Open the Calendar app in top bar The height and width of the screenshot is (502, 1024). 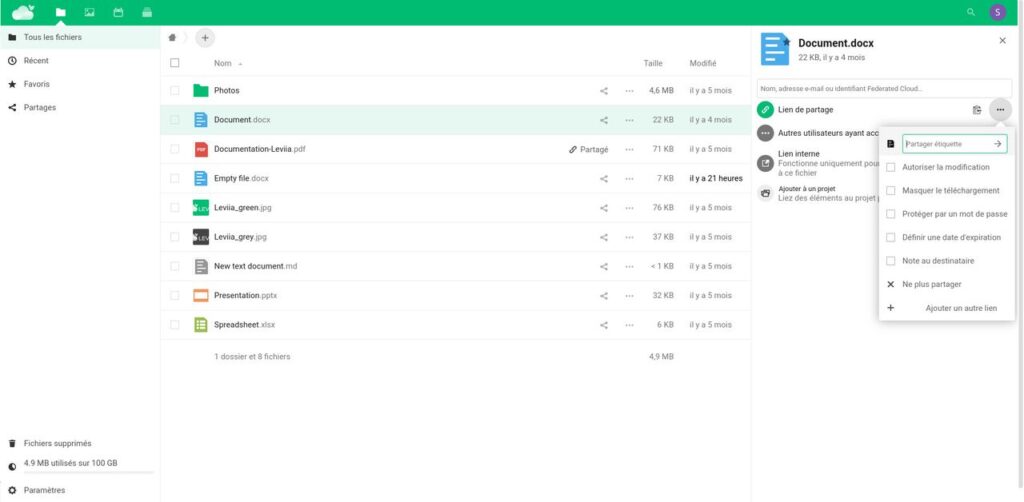click(118, 12)
